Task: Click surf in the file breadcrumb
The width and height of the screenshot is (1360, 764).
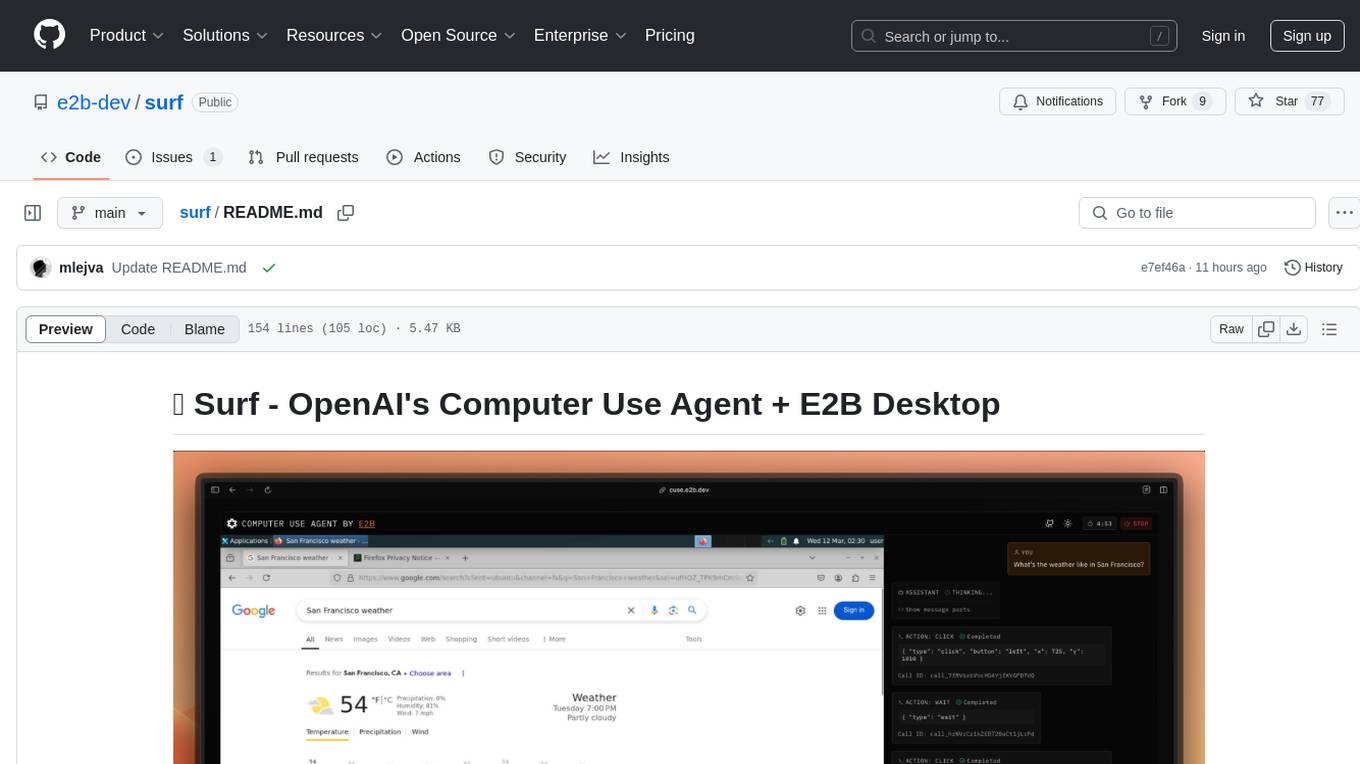Action: pos(195,212)
